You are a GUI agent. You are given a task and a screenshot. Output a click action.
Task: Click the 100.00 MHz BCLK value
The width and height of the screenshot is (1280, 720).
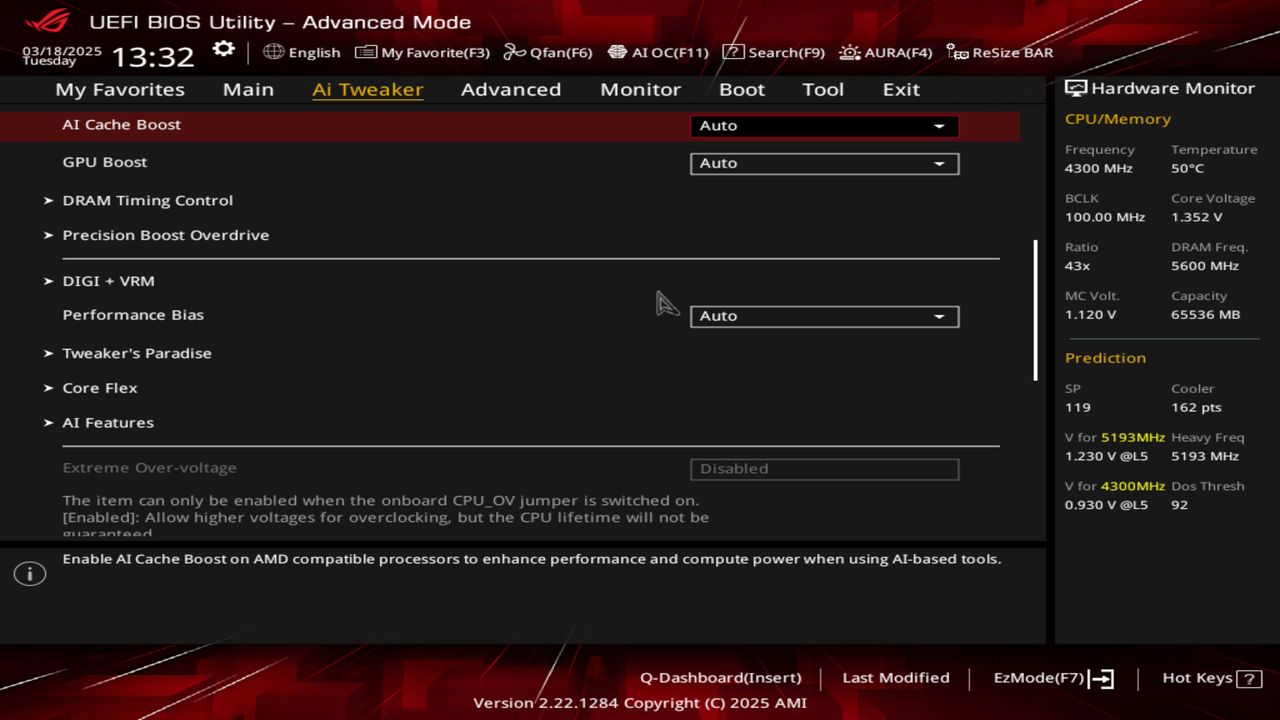click(1105, 217)
